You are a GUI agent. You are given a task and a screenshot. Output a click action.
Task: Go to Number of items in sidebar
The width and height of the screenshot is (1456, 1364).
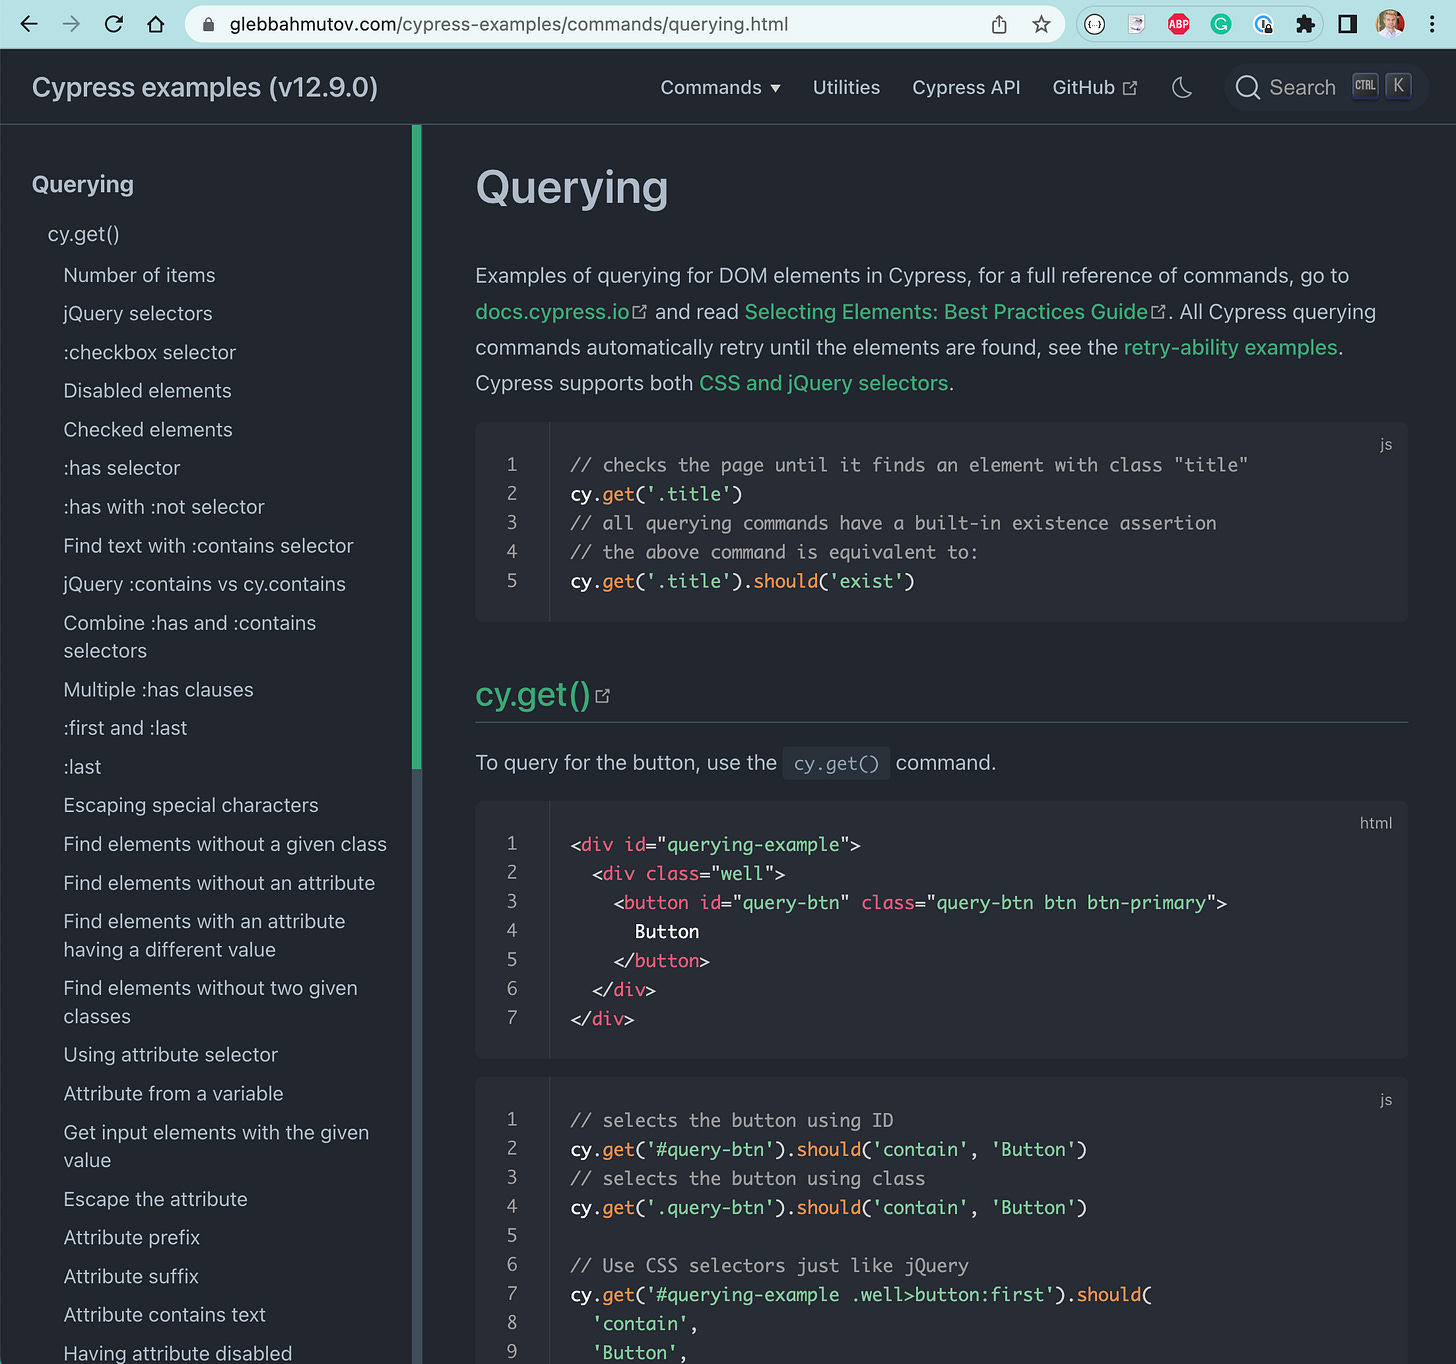tap(139, 275)
